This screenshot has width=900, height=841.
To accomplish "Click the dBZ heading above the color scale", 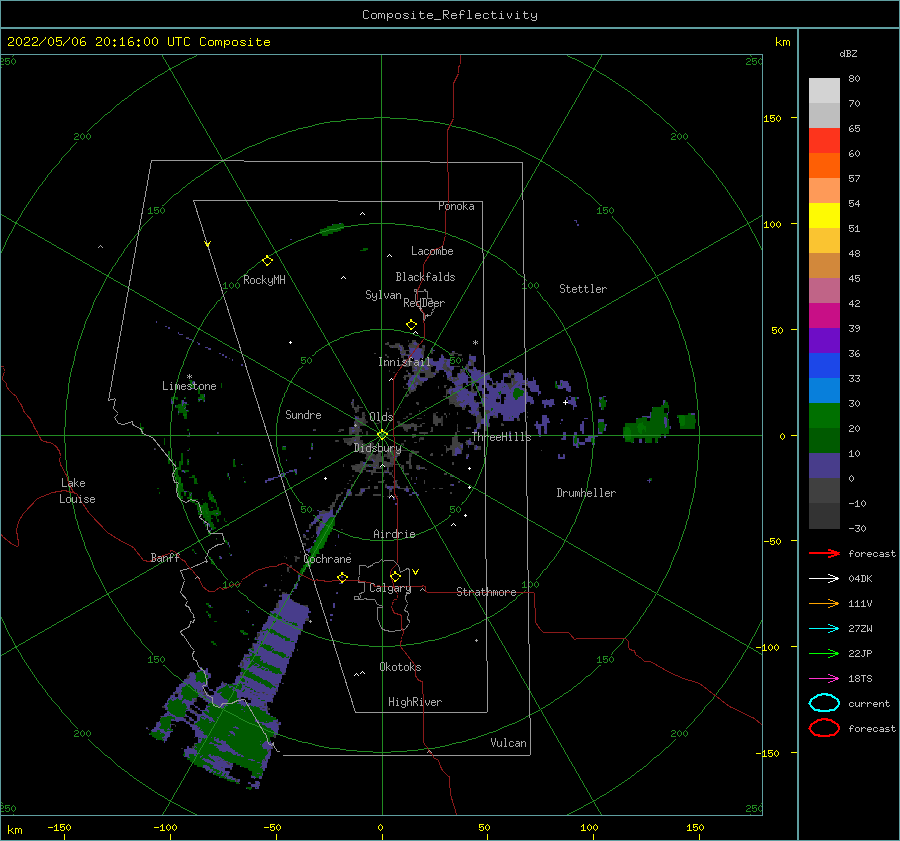I will coord(848,53).
